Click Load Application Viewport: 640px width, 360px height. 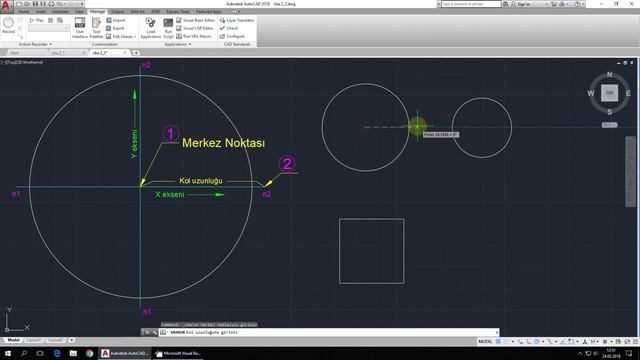pos(151,28)
